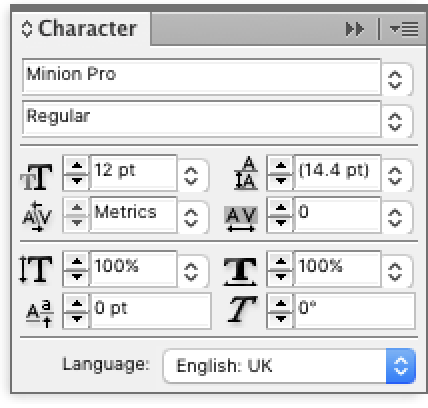Select the Character panel tab
428x408 pixels.
pyautogui.click(x=80, y=29)
